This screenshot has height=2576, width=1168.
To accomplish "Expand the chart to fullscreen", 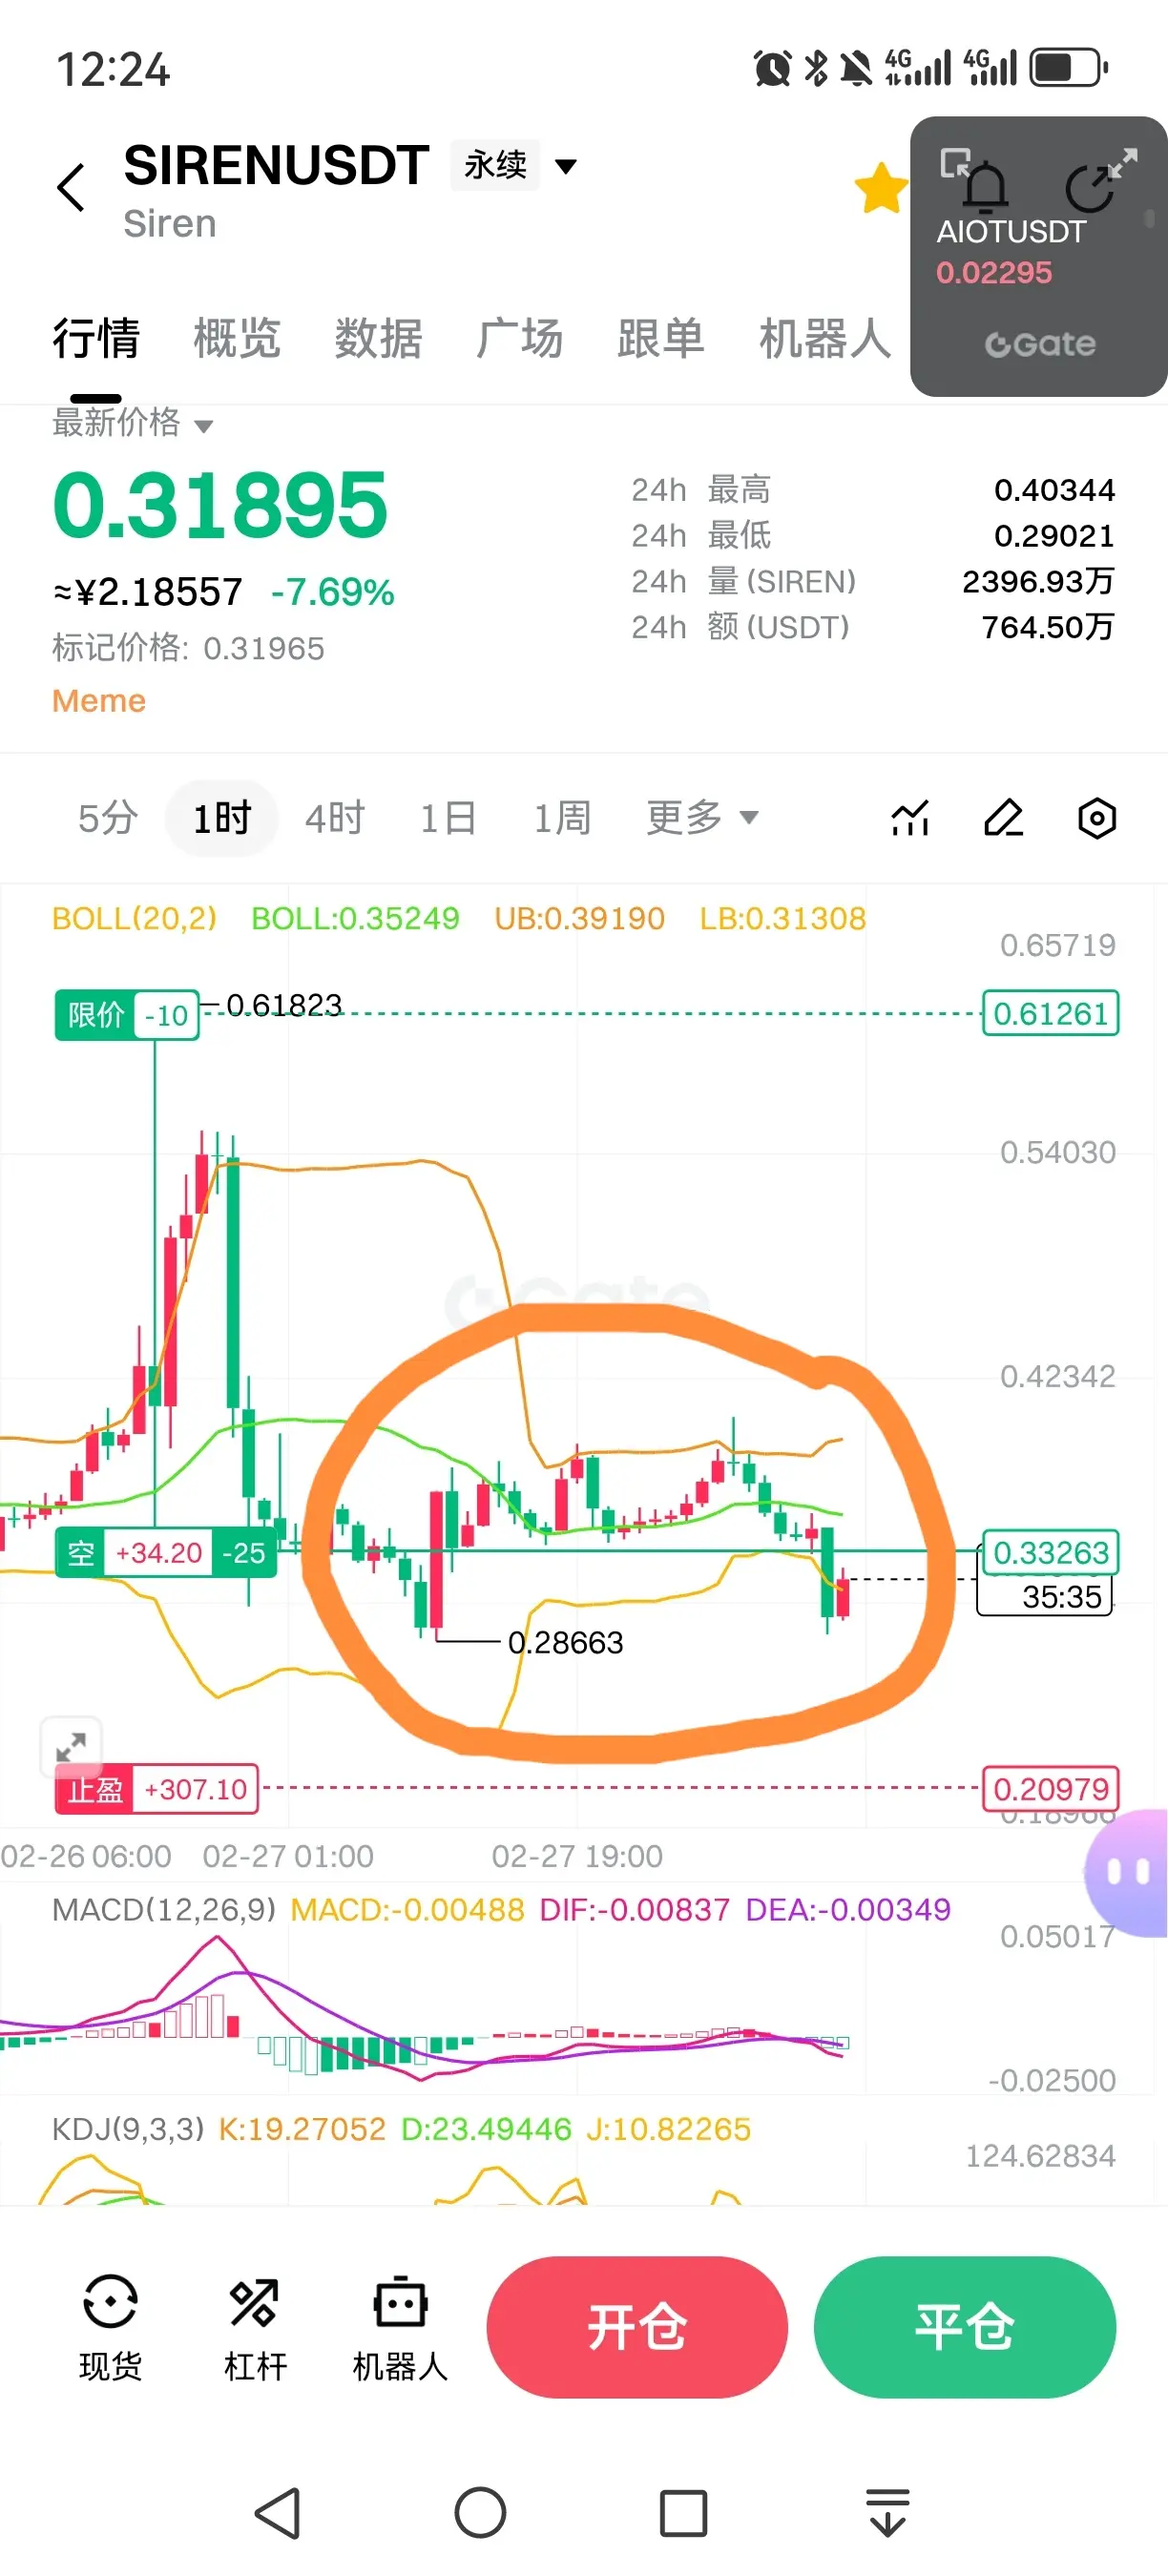I will (71, 1747).
